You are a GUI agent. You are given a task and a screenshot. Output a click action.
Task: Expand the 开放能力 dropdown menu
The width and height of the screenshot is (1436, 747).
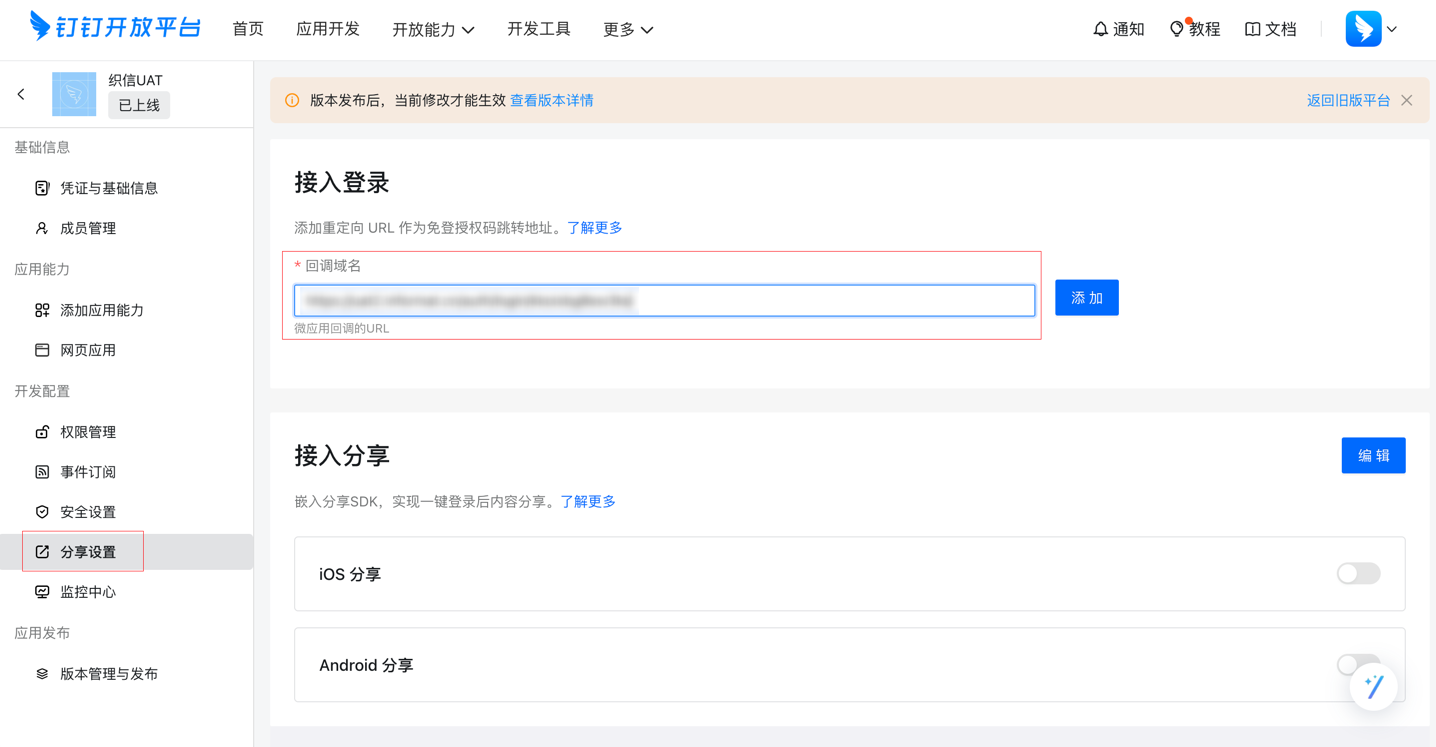[x=433, y=30]
